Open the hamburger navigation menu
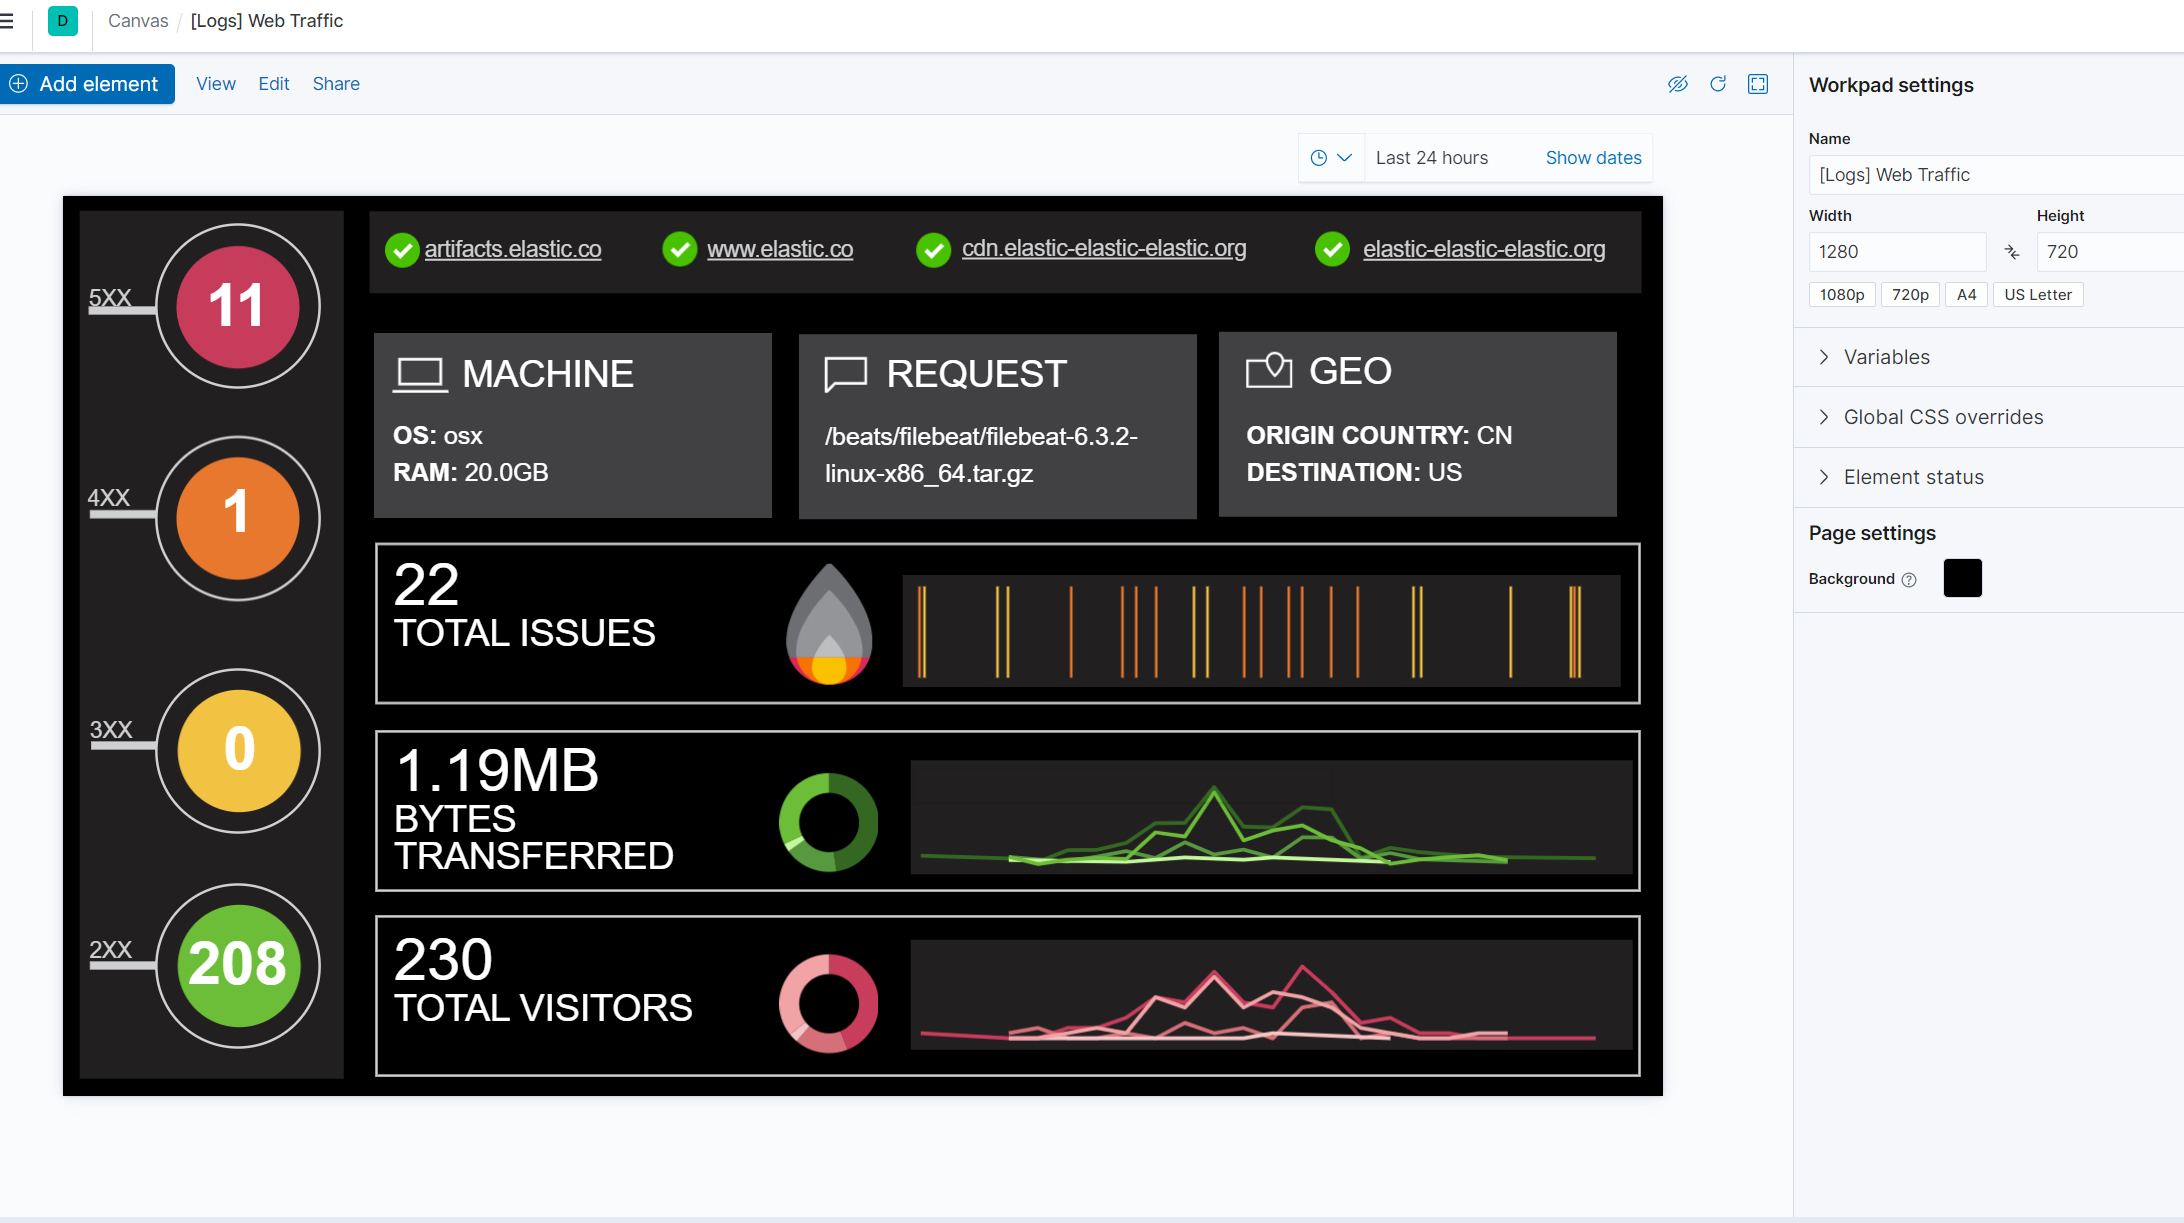 tap(6, 21)
